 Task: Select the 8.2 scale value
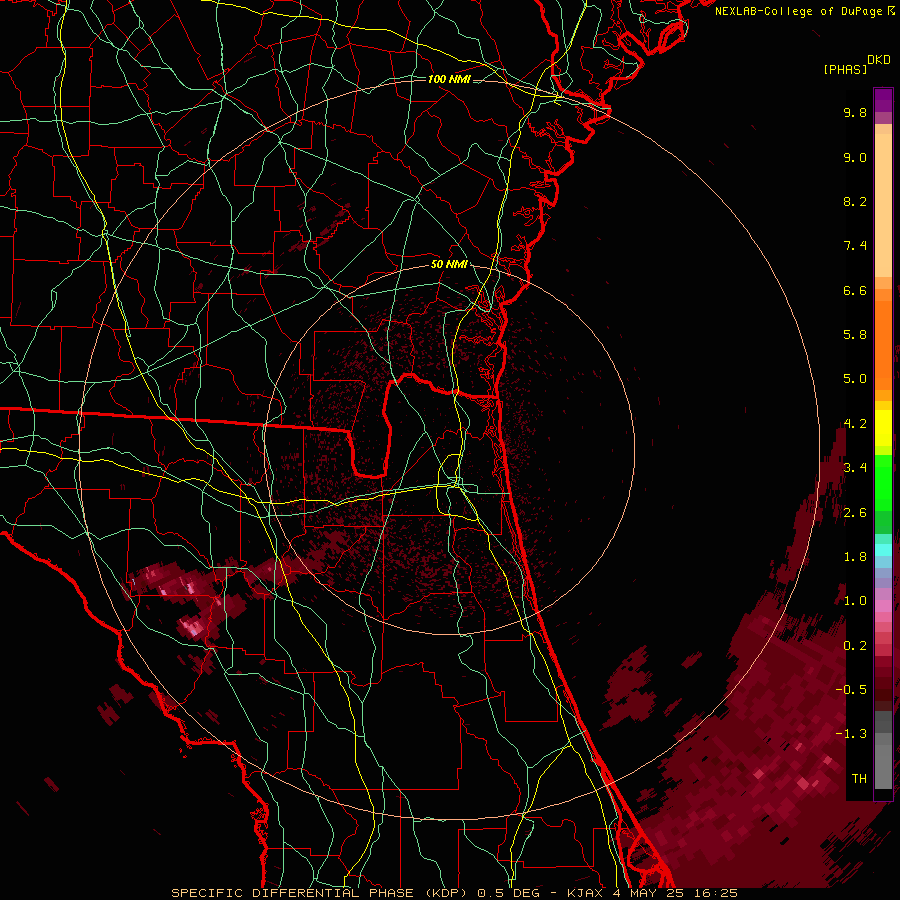coord(855,201)
